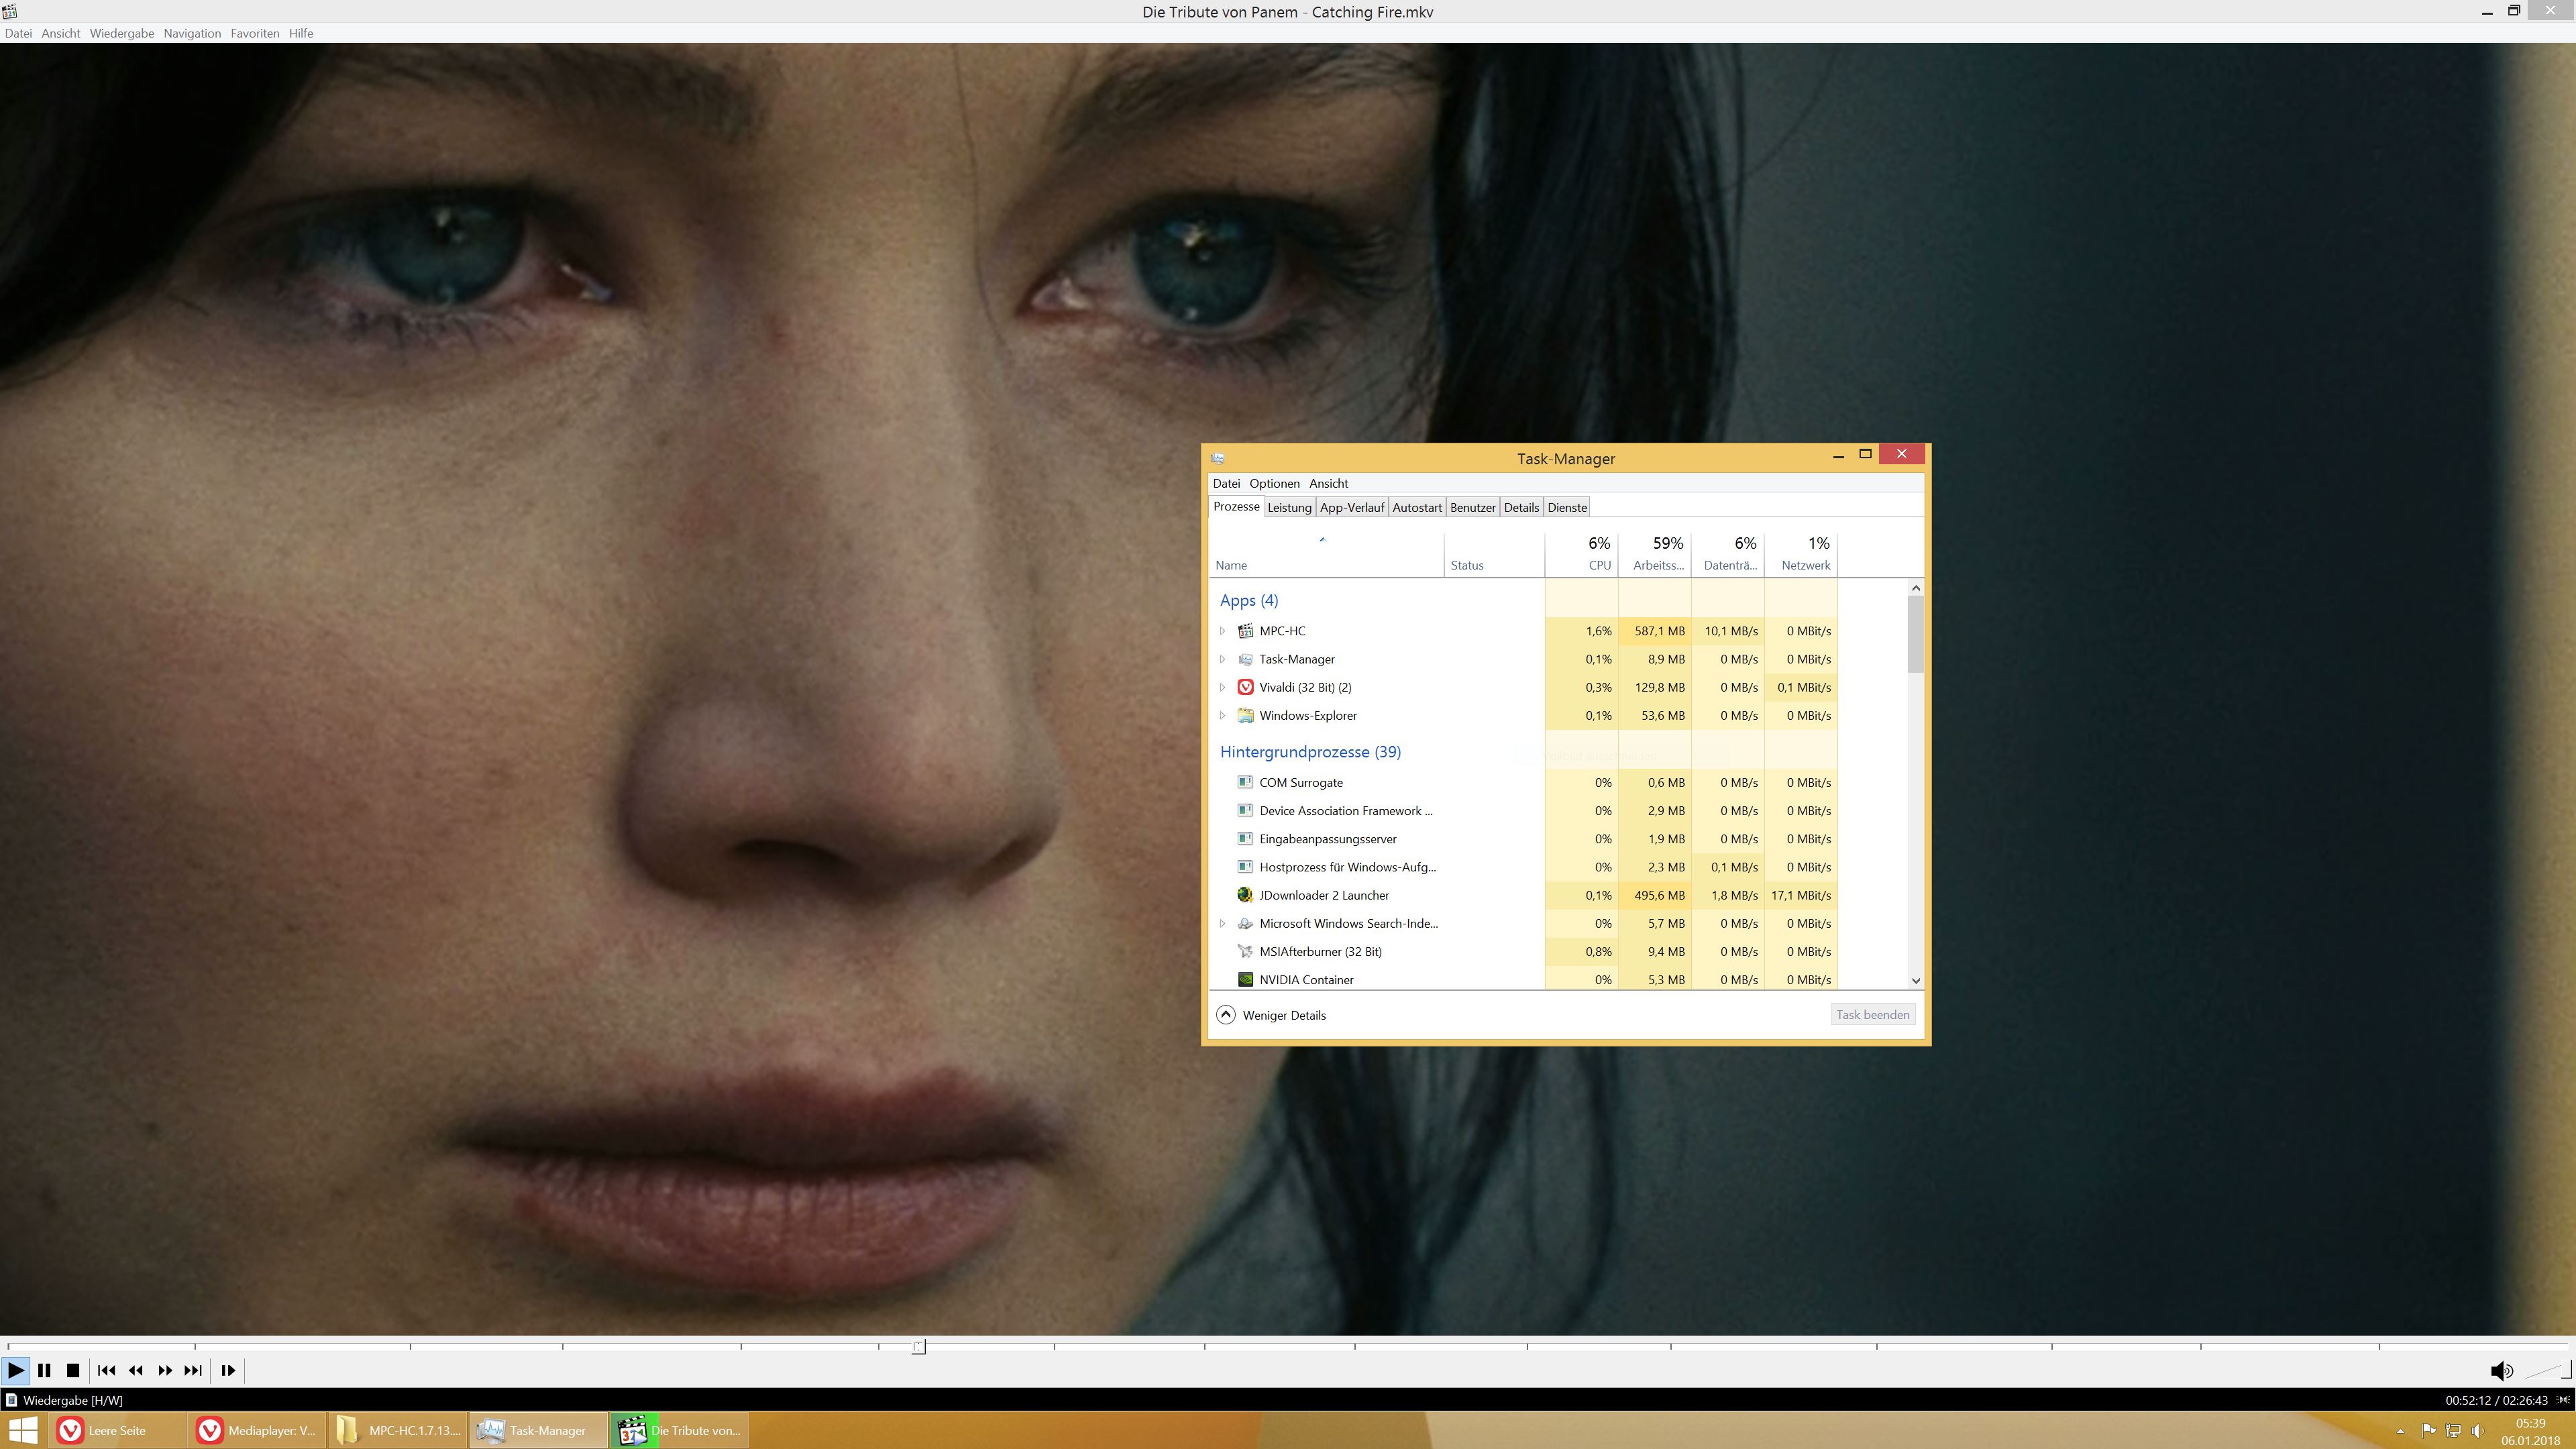Click the fast-forward (increase speed) icon
The height and width of the screenshot is (1449, 2576).
tap(165, 1370)
